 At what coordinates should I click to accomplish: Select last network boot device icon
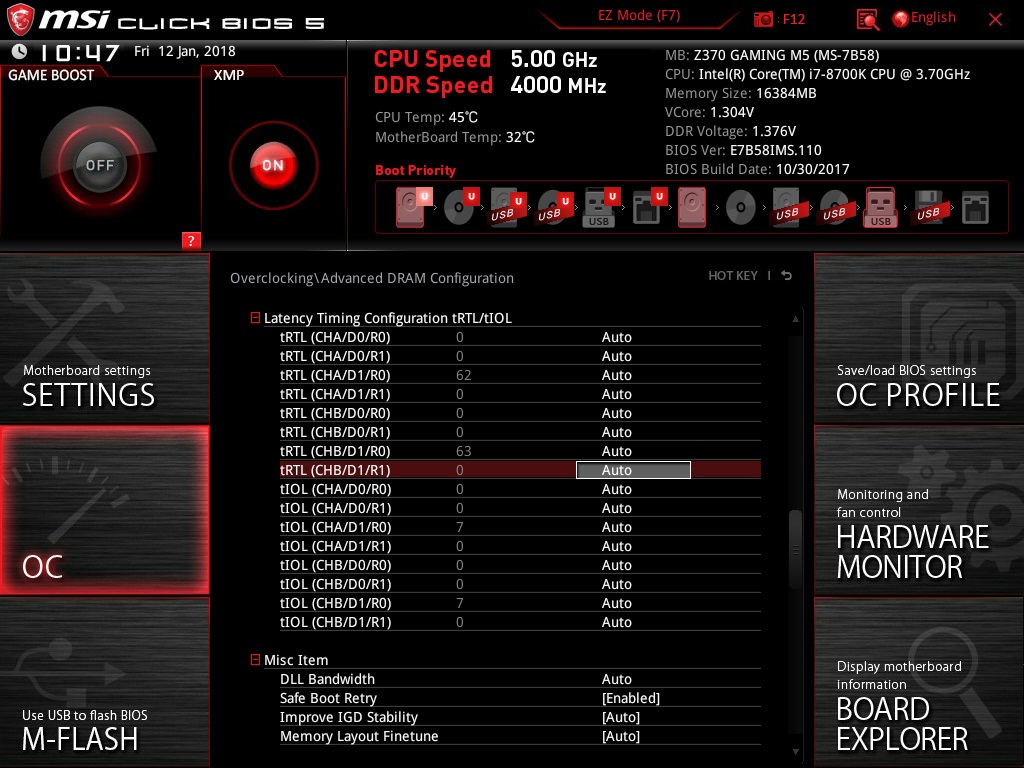976,208
